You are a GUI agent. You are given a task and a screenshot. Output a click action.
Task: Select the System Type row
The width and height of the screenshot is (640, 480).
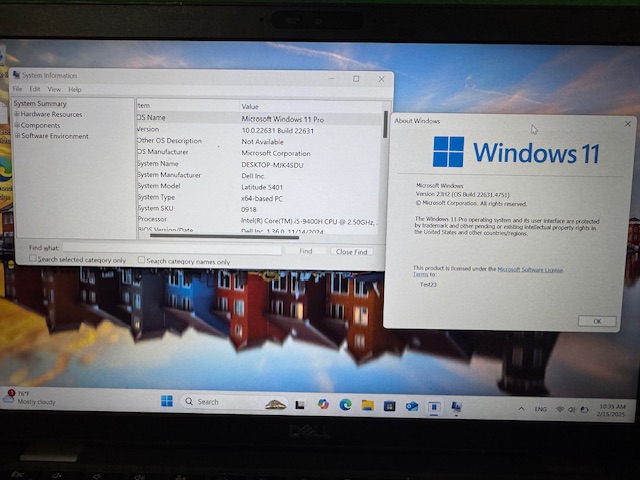pos(259,198)
